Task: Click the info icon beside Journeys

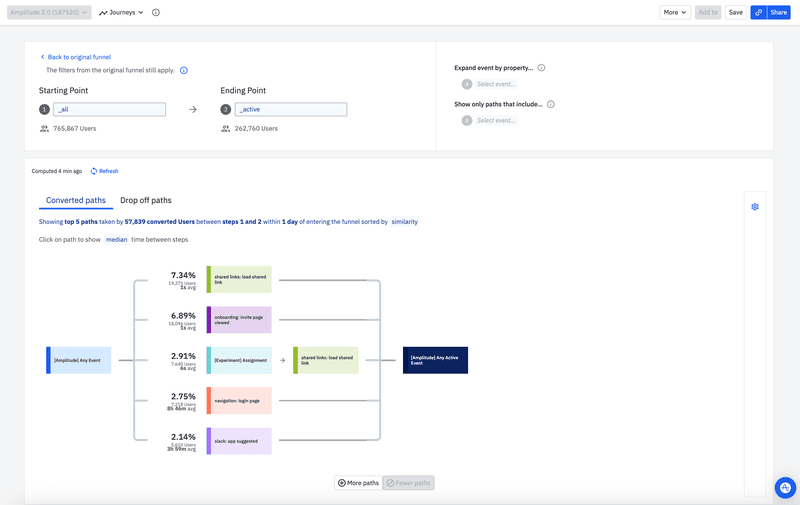Action: (156, 13)
